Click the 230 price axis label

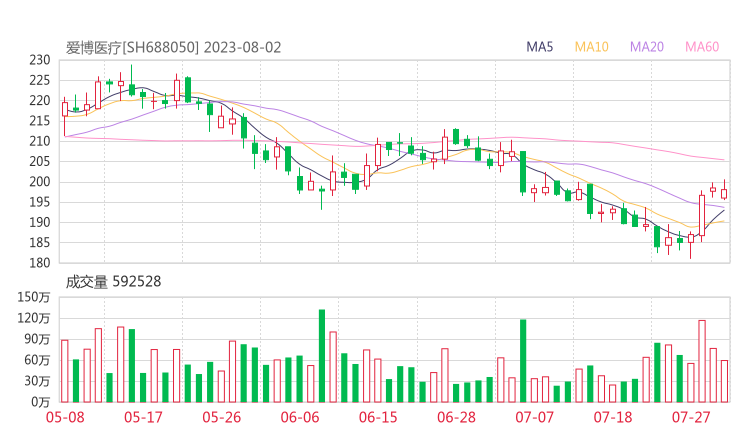click(x=40, y=60)
